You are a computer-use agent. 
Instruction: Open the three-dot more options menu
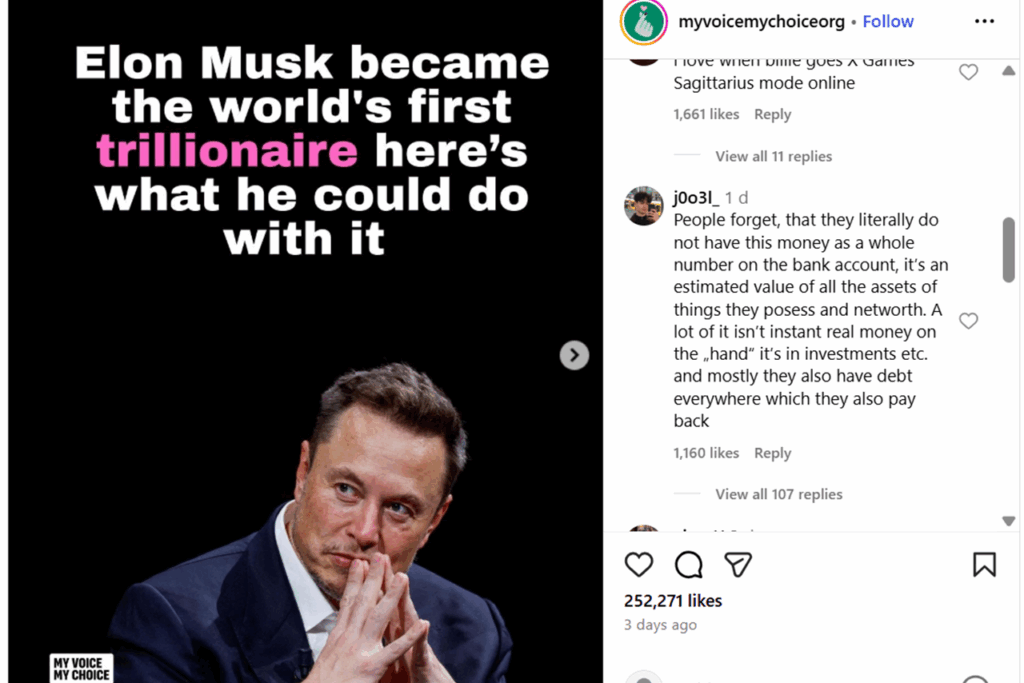tap(984, 21)
